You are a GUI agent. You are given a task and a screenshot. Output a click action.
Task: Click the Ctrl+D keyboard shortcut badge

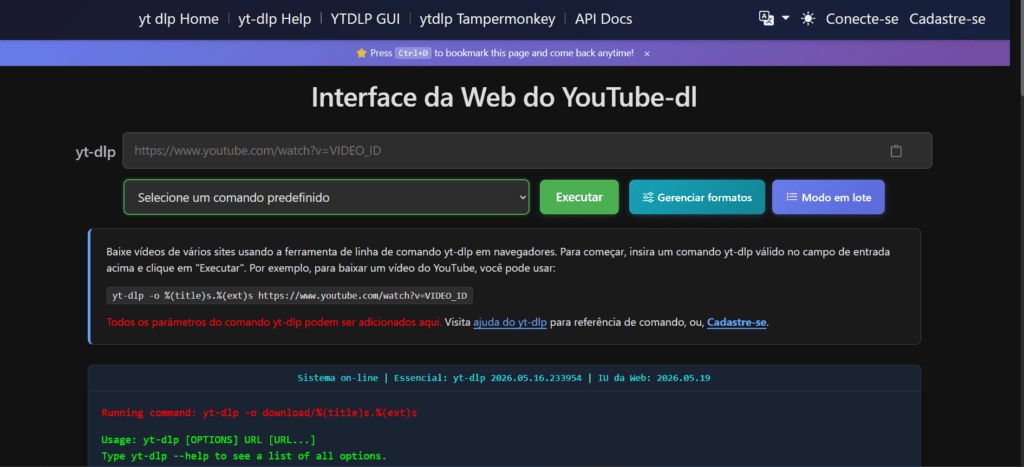point(413,54)
